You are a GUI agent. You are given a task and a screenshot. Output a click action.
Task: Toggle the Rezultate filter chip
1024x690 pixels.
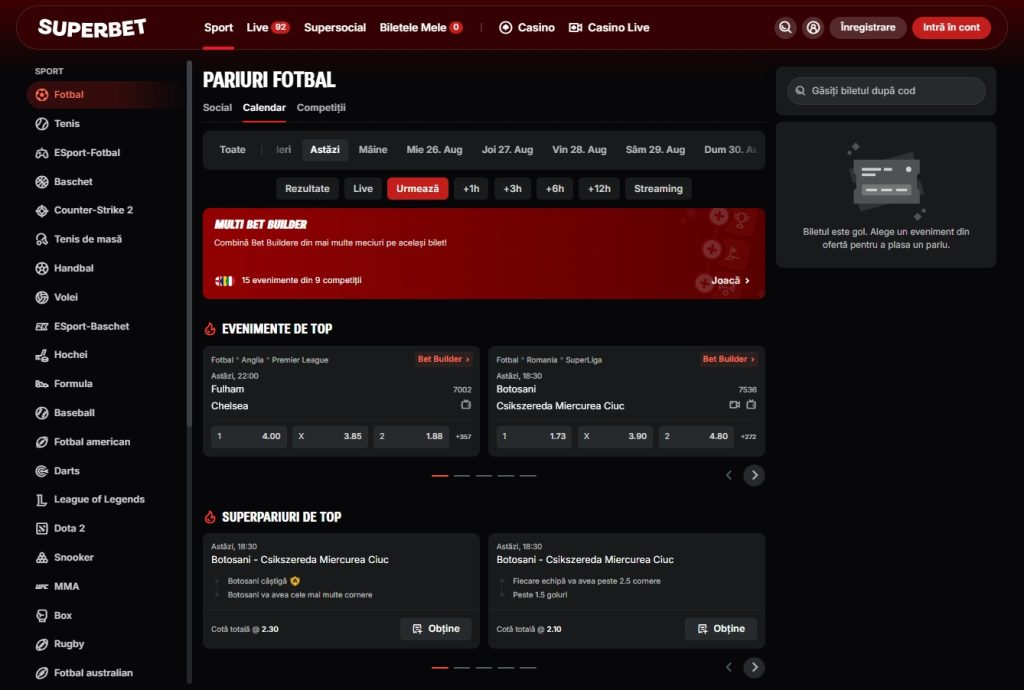tap(307, 189)
